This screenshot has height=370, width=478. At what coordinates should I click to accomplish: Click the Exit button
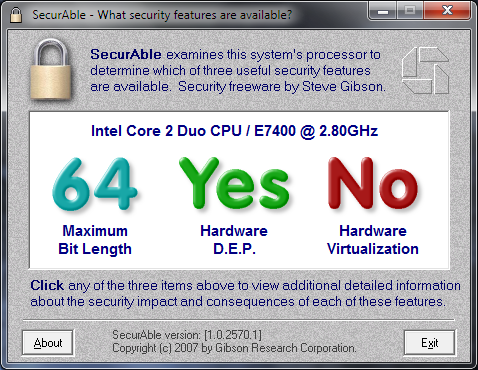pos(429,343)
